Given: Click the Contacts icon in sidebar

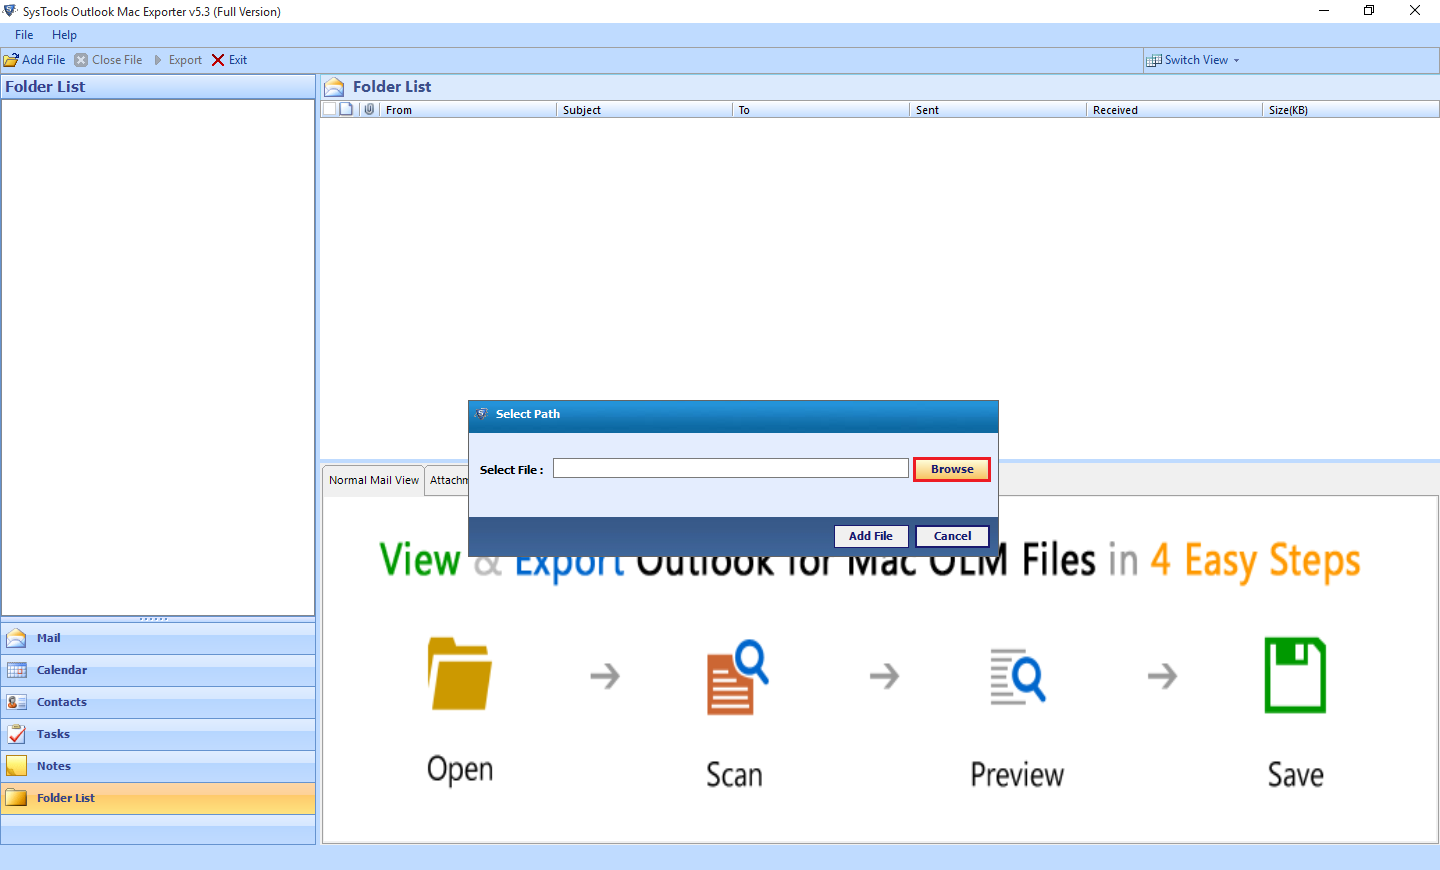Looking at the screenshot, I should [16, 702].
